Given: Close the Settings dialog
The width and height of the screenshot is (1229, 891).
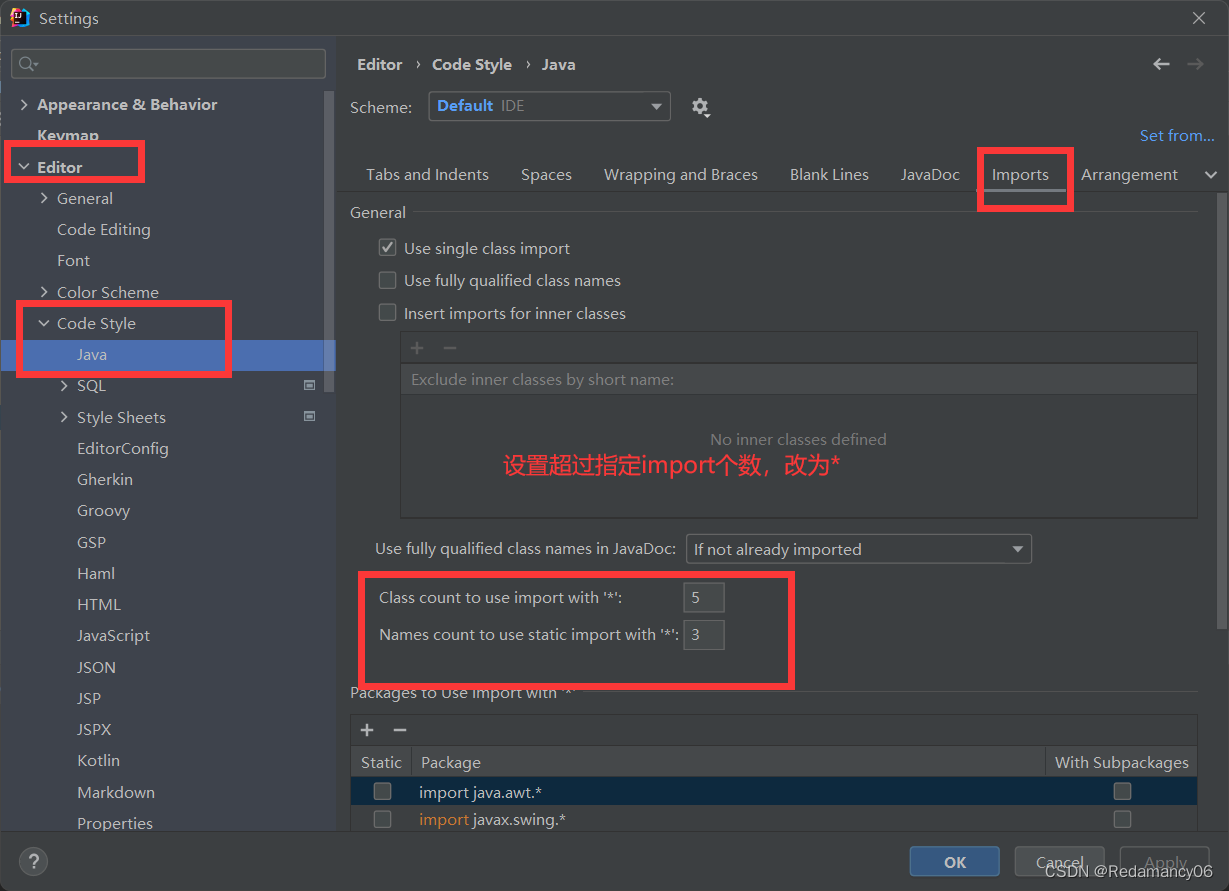Looking at the screenshot, I should tap(1198, 18).
